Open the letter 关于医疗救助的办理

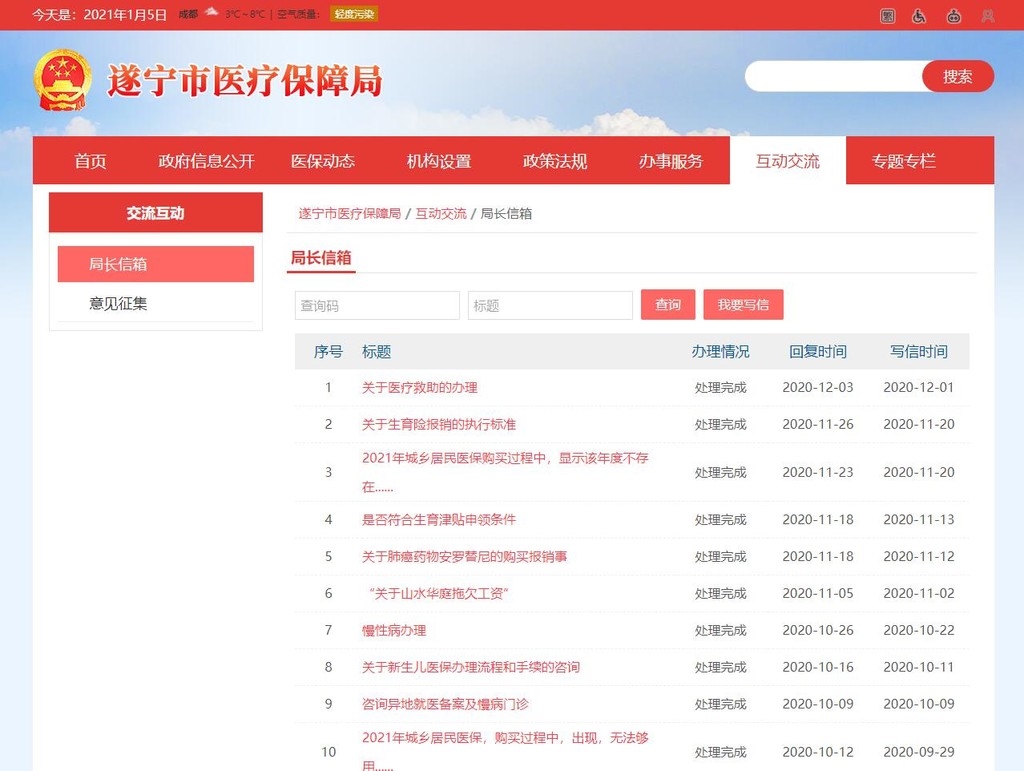[419, 387]
